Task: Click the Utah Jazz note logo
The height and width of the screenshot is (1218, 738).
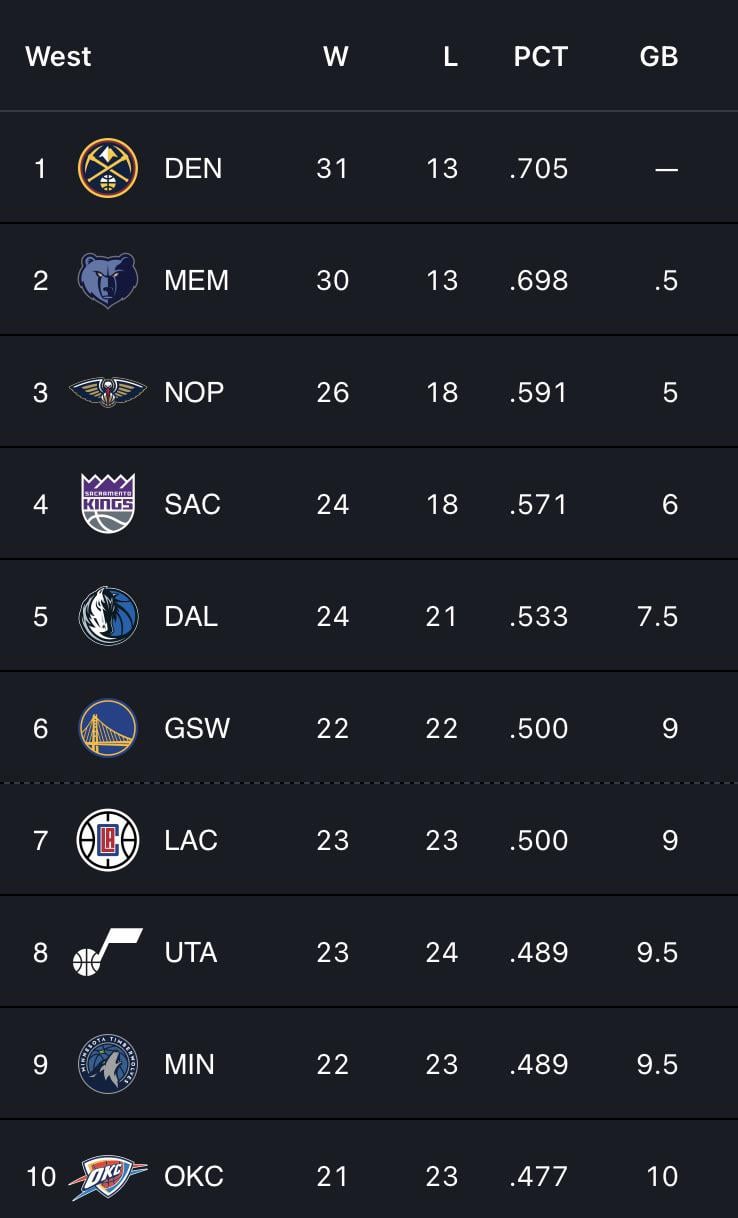Action: click(108, 952)
